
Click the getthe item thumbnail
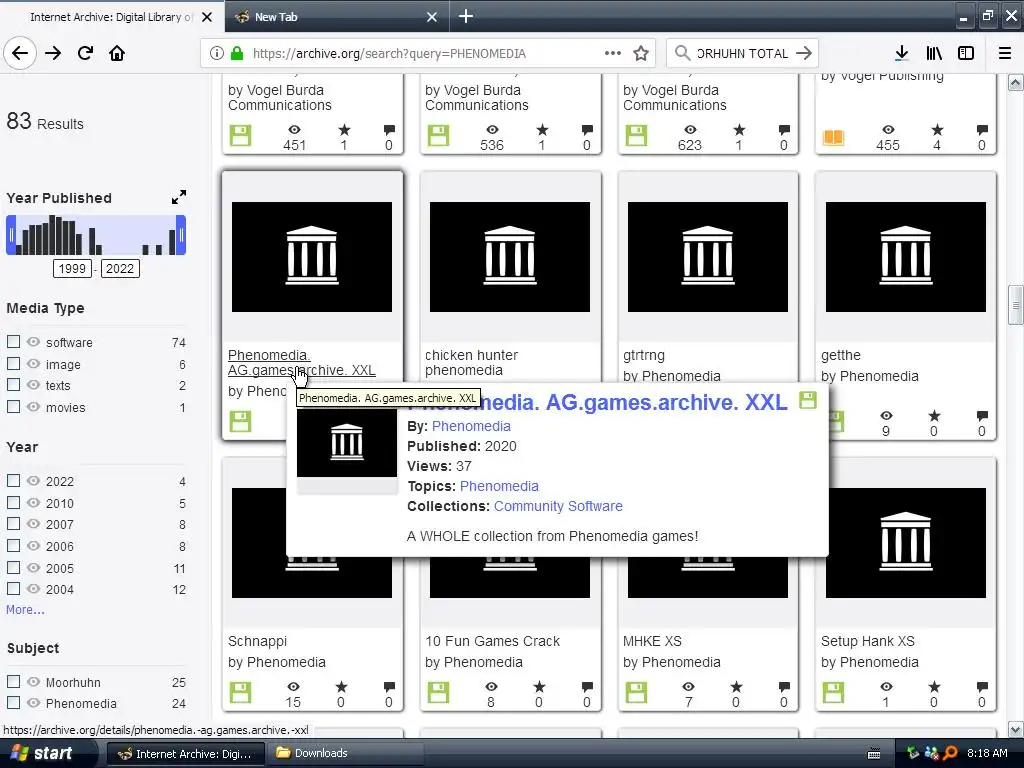pos(906,257)
